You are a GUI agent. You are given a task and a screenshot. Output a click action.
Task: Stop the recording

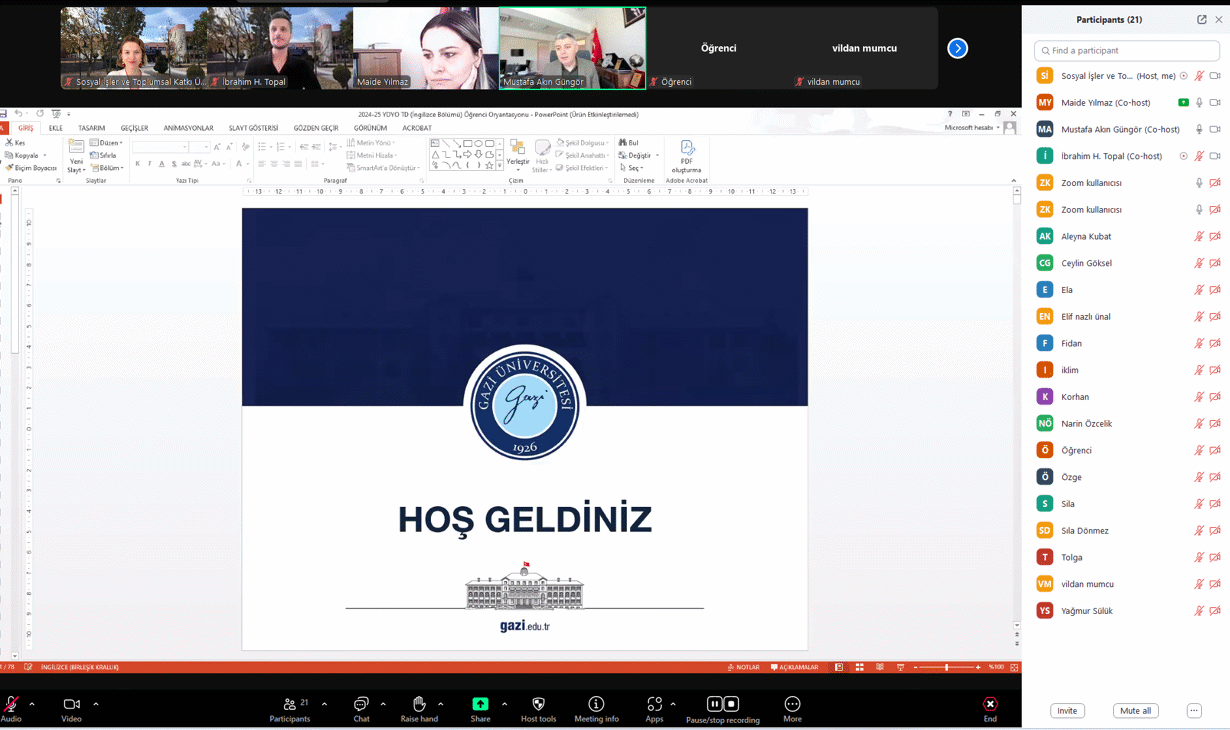[731, 704]
